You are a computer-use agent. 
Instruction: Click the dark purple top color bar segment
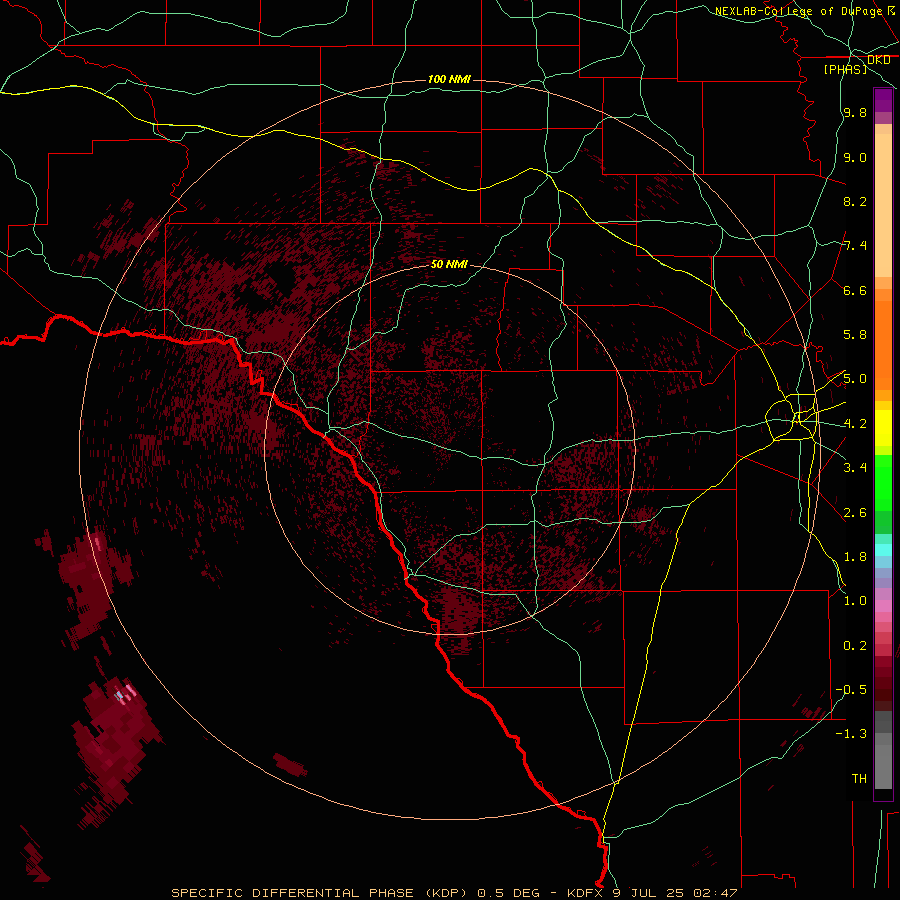click(x=883, y=100)
